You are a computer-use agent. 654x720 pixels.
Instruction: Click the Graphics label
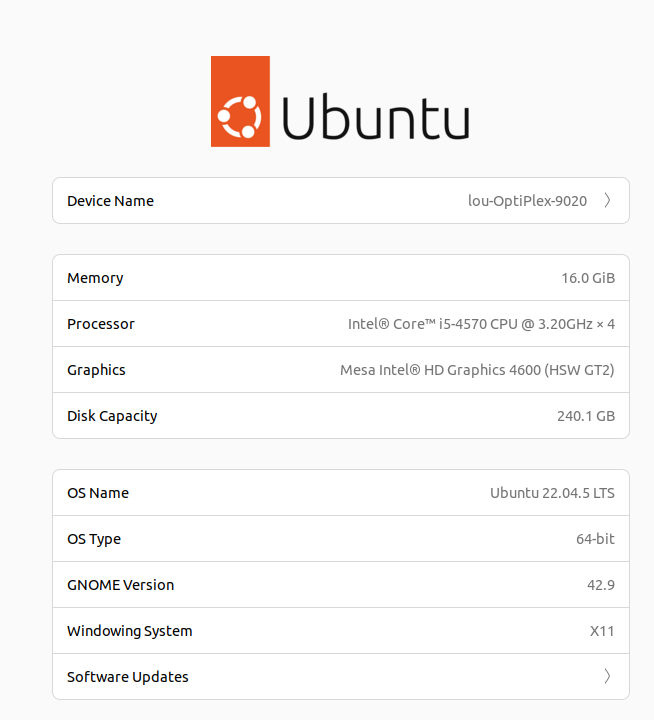point(96,370)
